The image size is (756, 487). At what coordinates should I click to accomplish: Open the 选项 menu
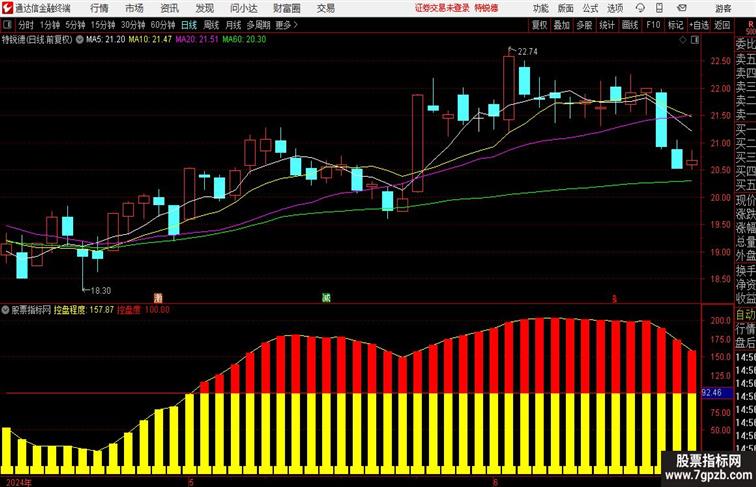click(x=615, y=8)
